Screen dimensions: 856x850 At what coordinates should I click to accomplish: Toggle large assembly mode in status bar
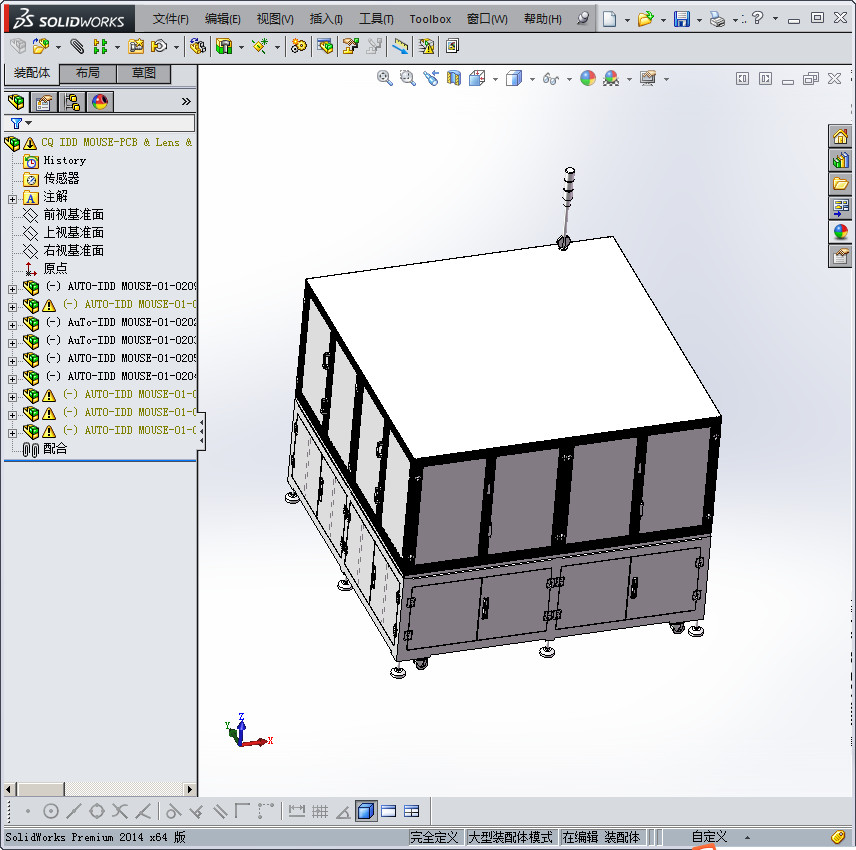coord(510,837)
